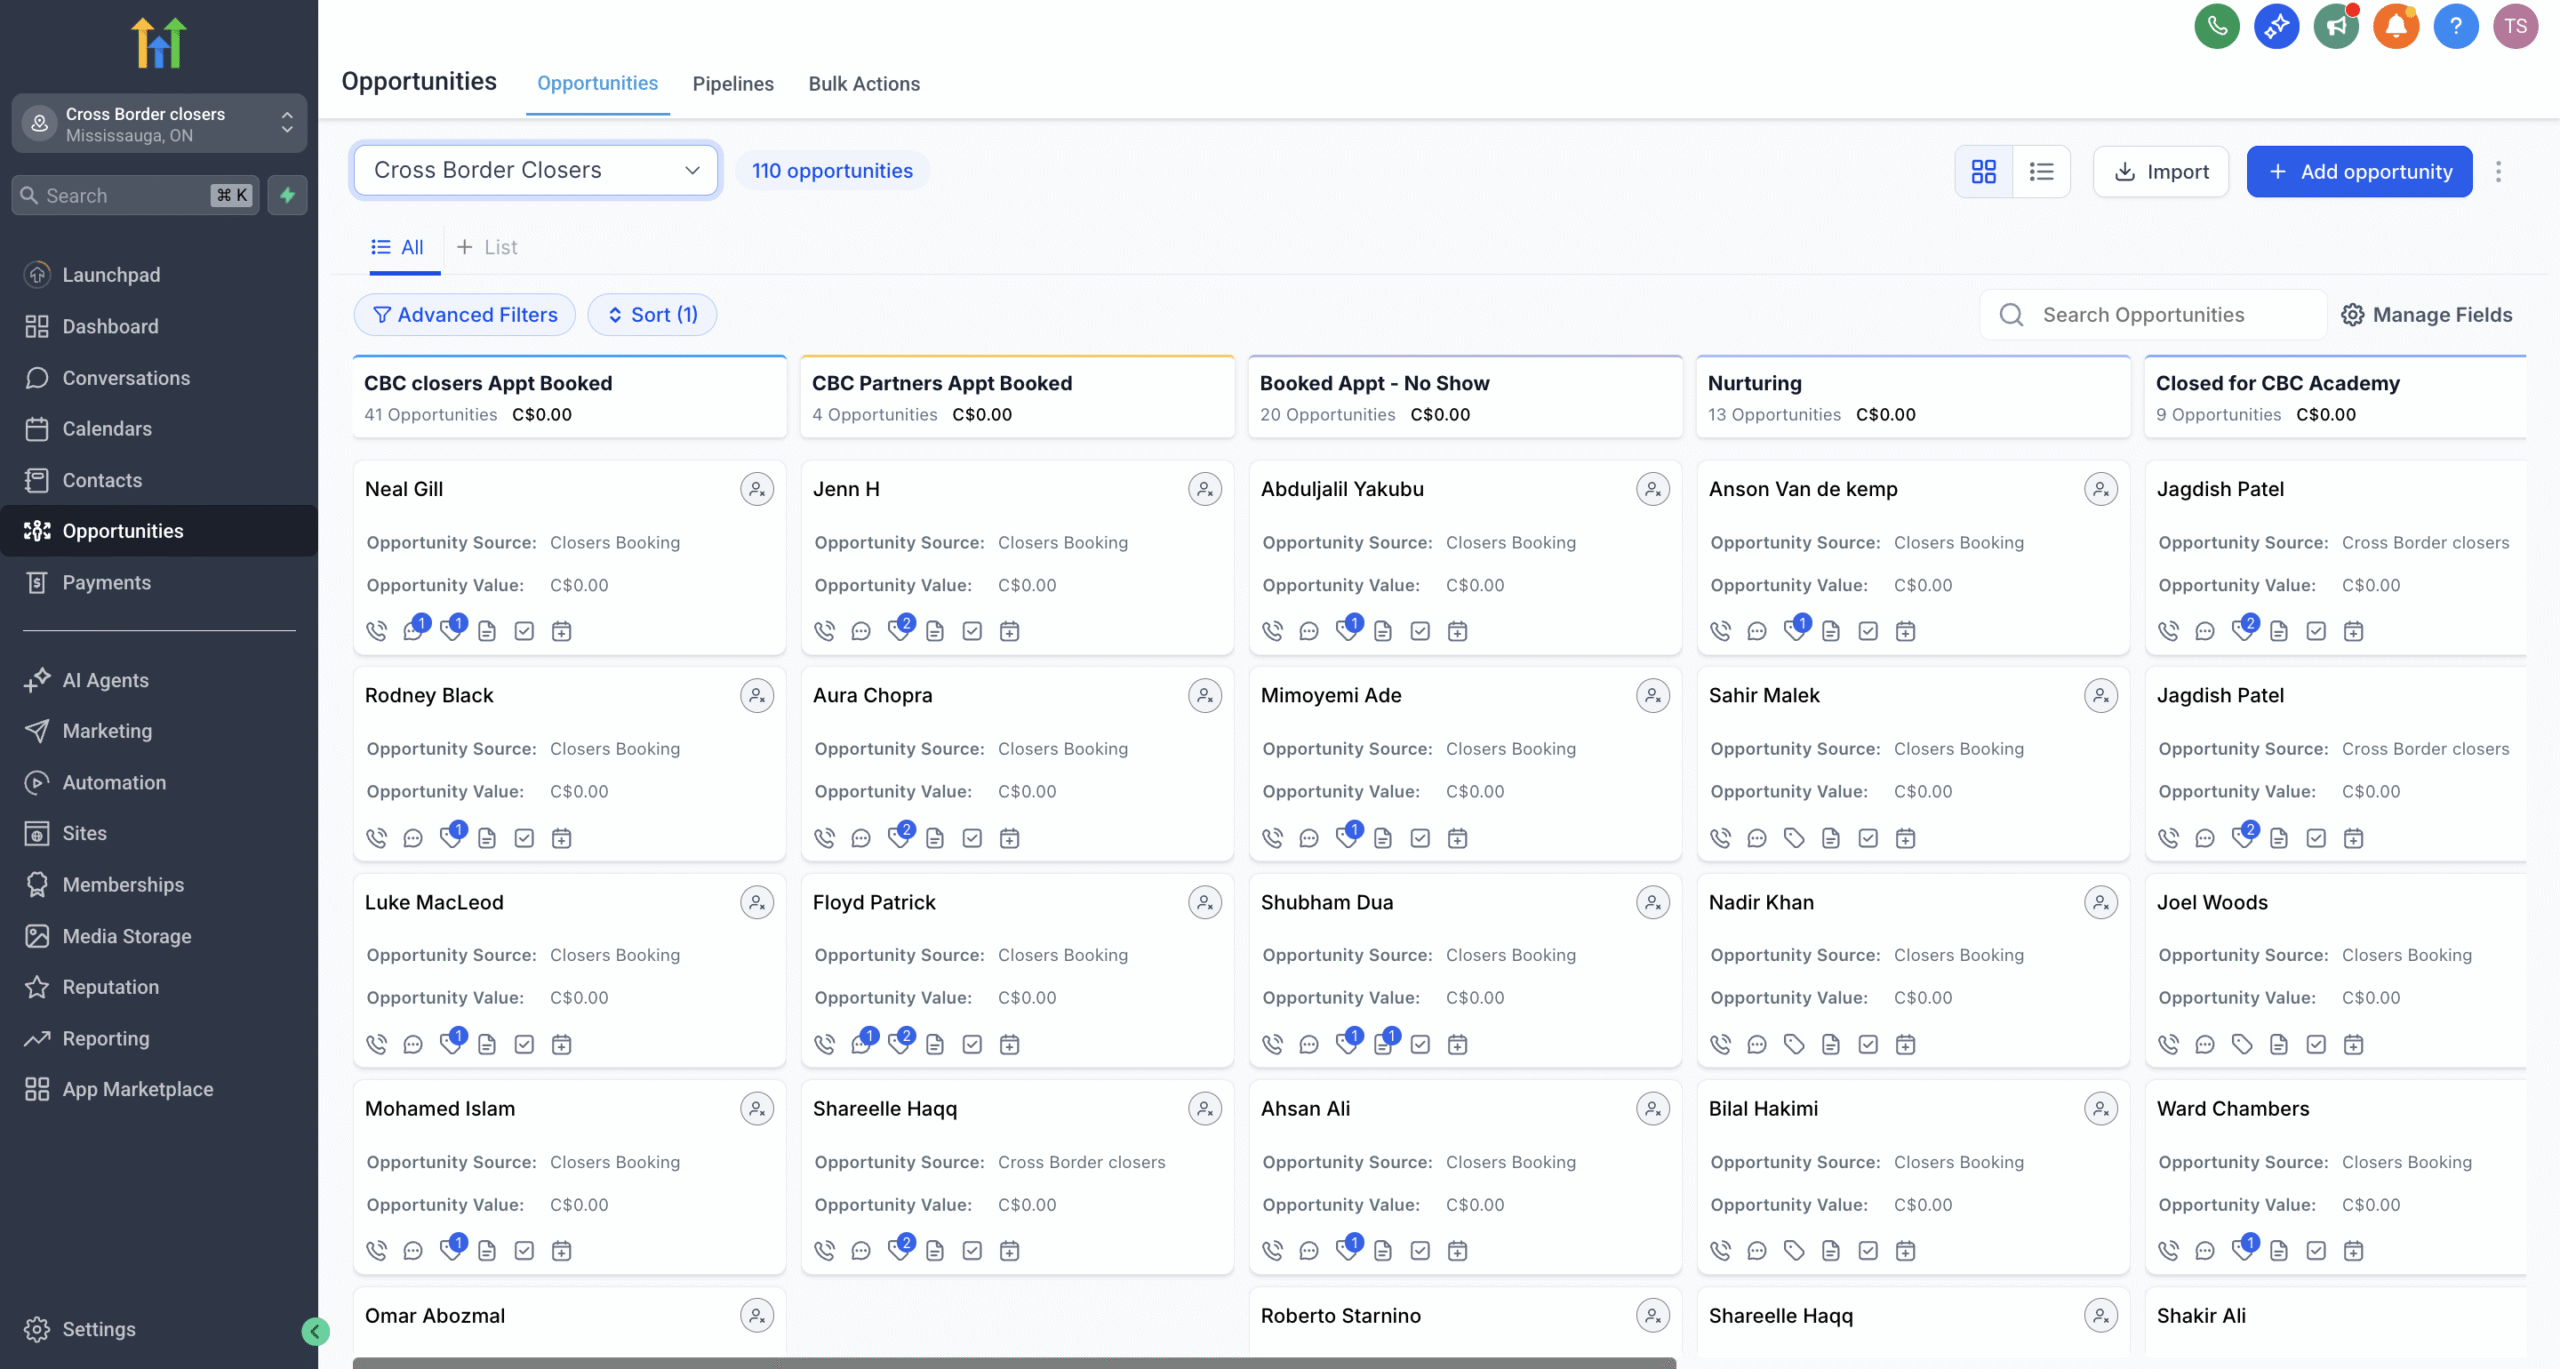The image size is (2560, 1369).
Task: Click appointment calendar icon on Jenn H card
Action: point(1010,631)
